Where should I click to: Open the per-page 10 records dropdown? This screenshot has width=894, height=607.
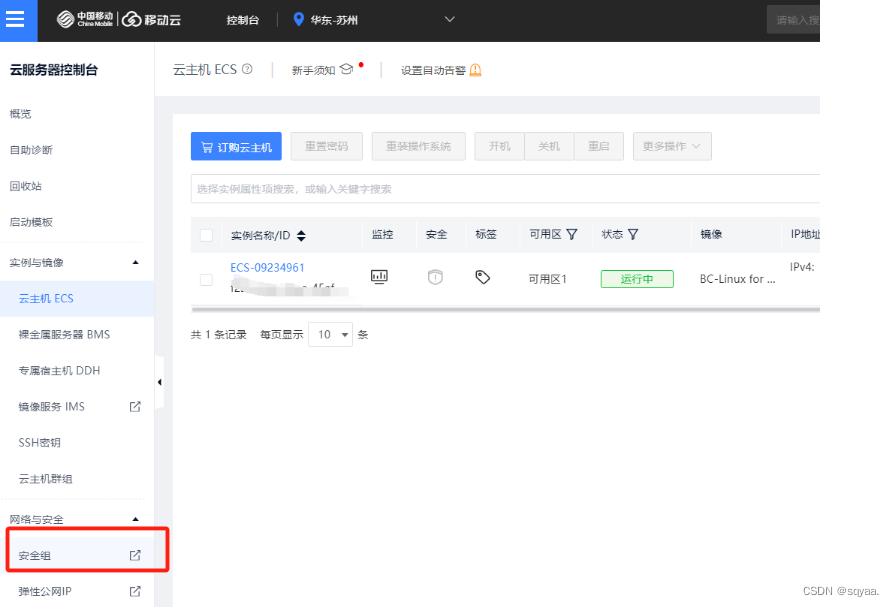pyautogui.click(x=330, y=335)
